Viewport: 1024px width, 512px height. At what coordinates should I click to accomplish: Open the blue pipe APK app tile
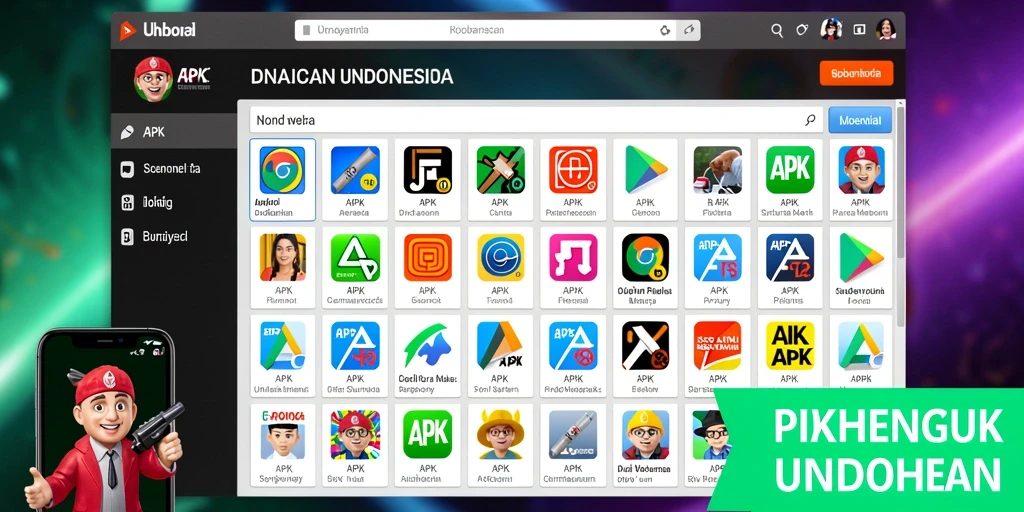pyautogui.click(x=355, y=180)
